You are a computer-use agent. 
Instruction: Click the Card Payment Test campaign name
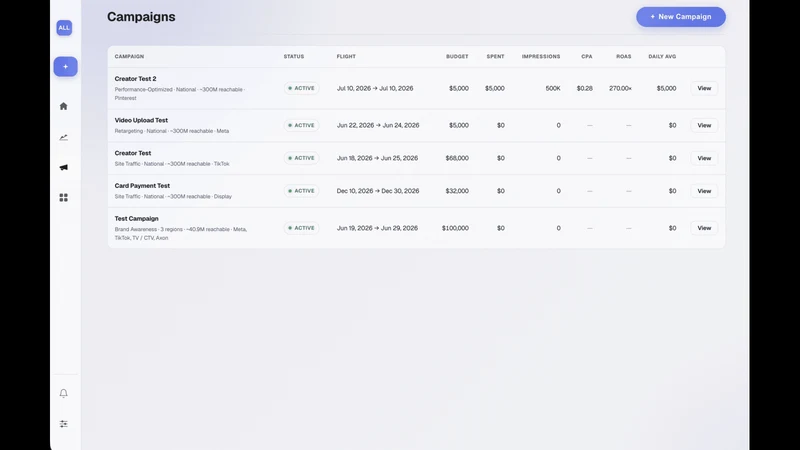coord(142,186)
